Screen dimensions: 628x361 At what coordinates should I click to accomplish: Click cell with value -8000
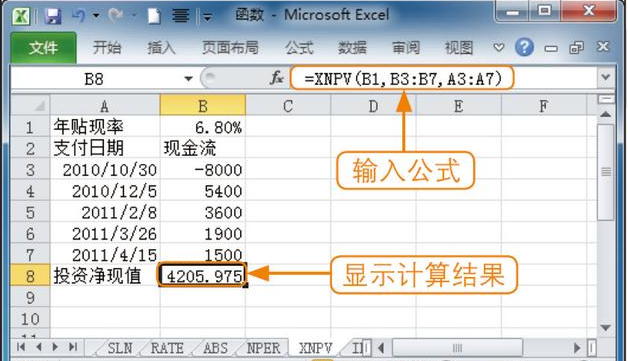pos(203,170)
